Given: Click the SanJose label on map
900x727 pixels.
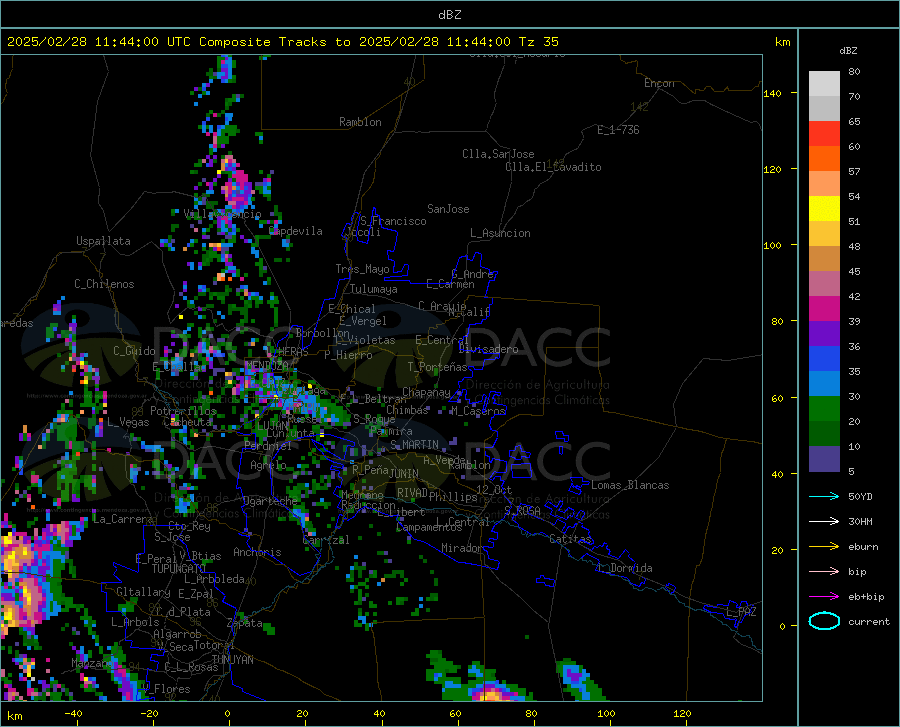Looking at the screenshot, I should [448, 209].
